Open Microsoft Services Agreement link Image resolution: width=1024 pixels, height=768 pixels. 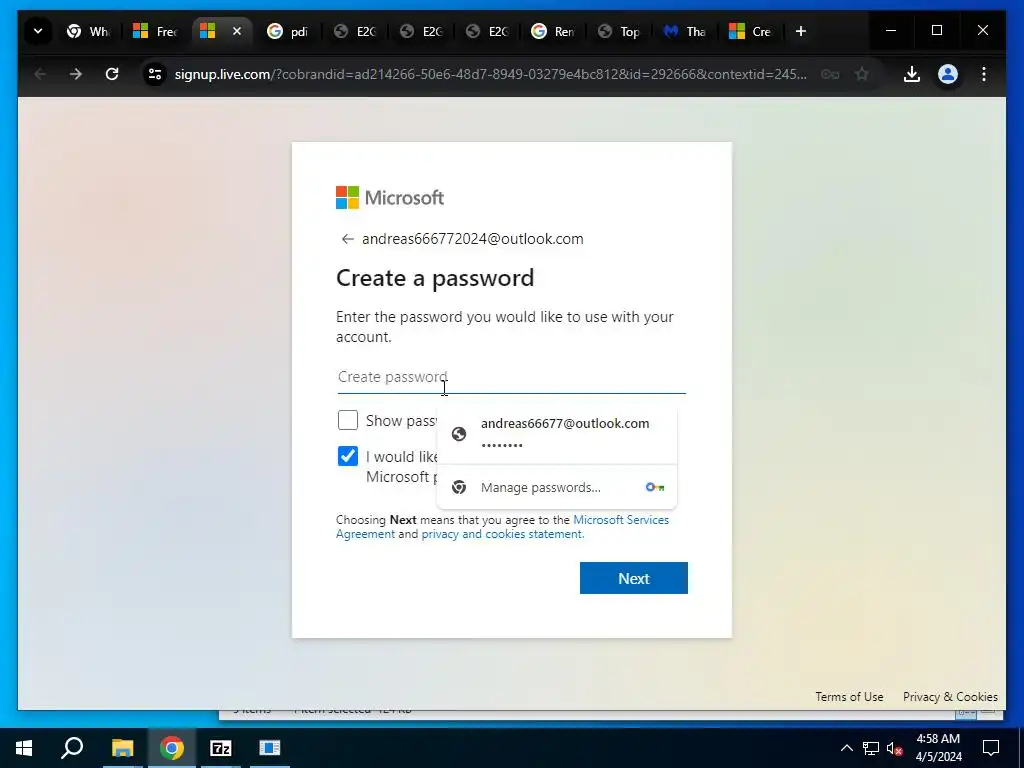pyautogui.click(x=502, y=526)
